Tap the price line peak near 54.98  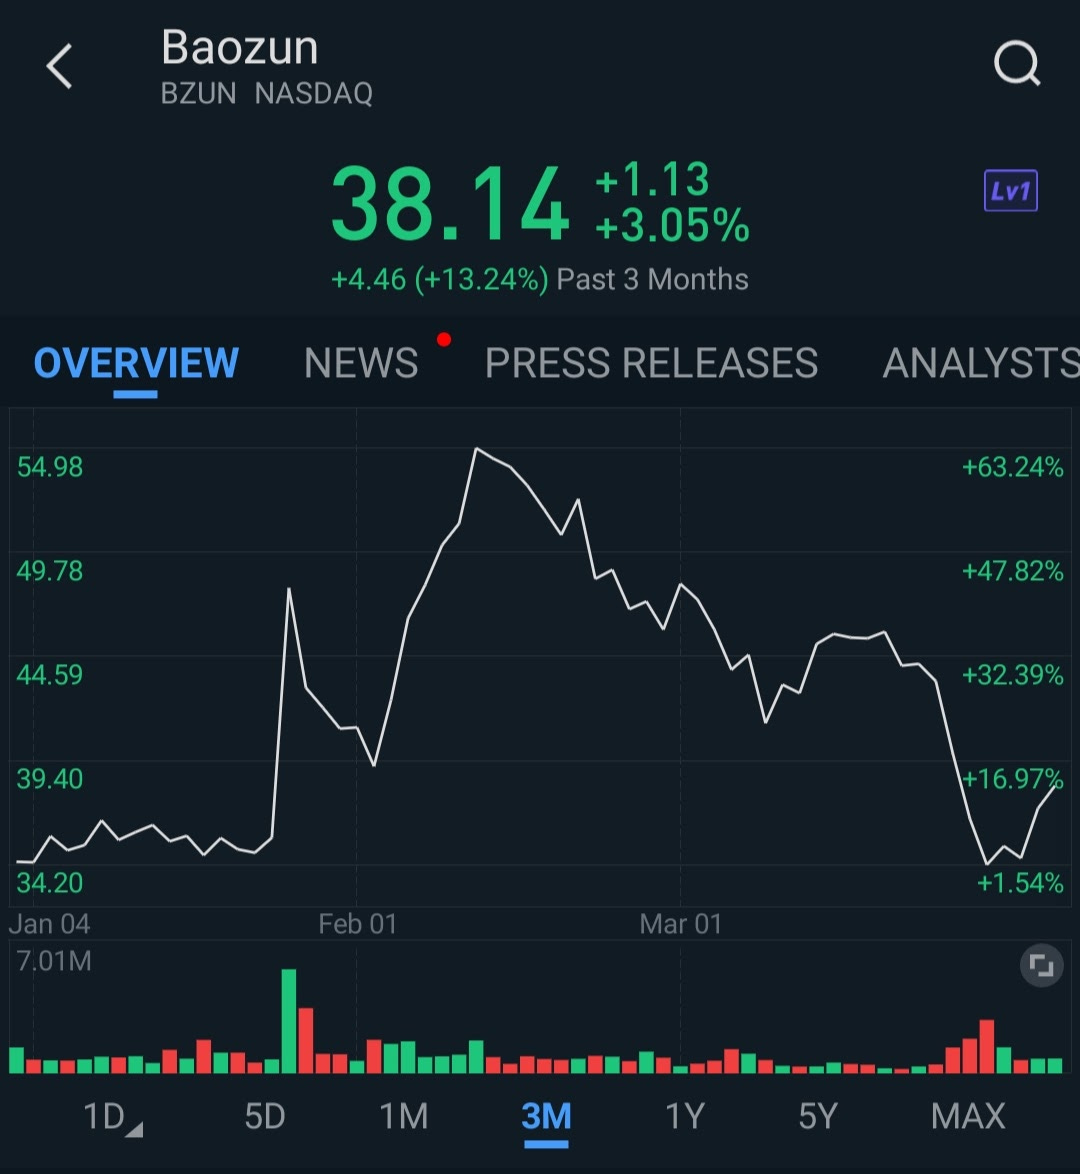pos(476,449)
